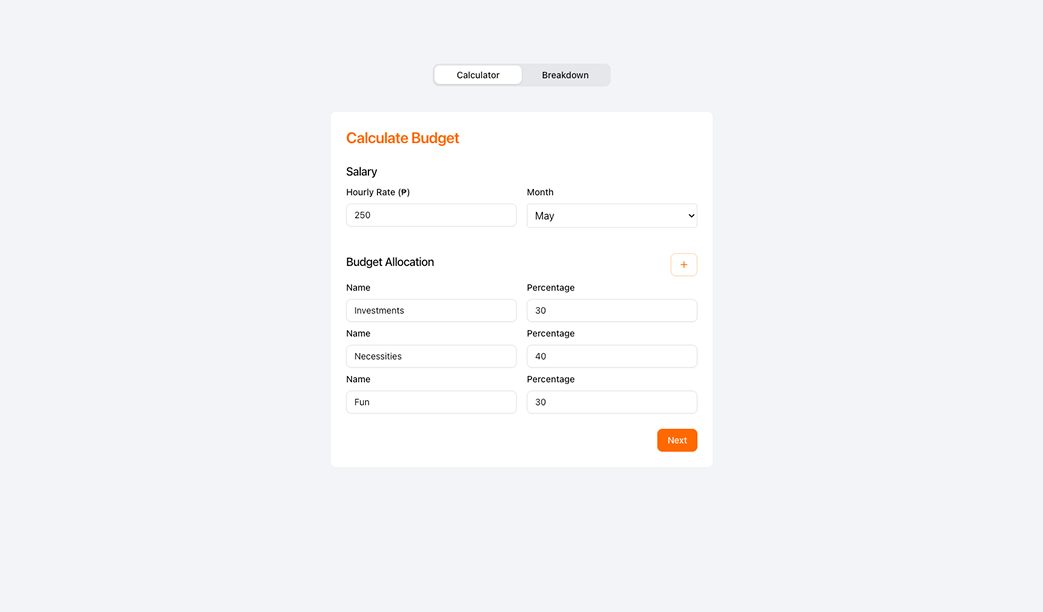Click the Hourly Rate input field
Viewport: 1043px width, 612px height.
(x=430, y=214)
